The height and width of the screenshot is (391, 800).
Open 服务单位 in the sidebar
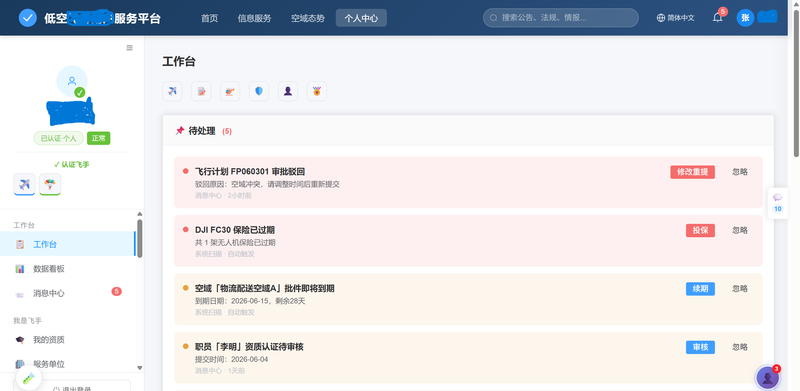click(x=68, y=364)
